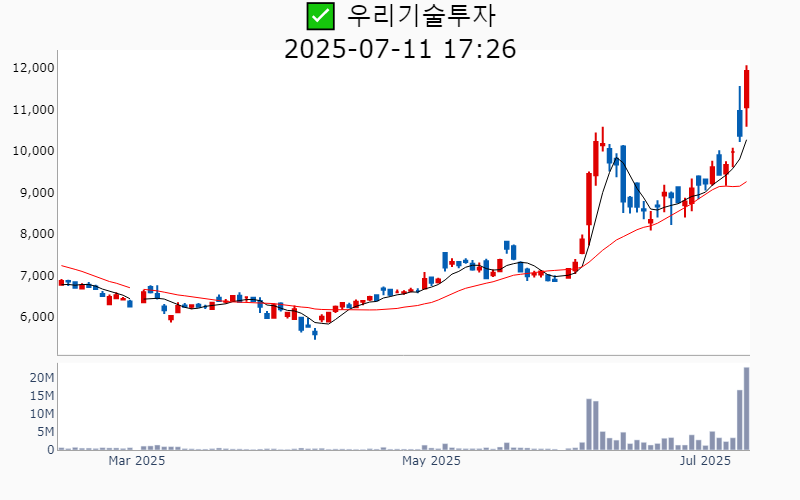Click the stock name 우리기술투자
The image size is (800, 500).
pos(421,16)
